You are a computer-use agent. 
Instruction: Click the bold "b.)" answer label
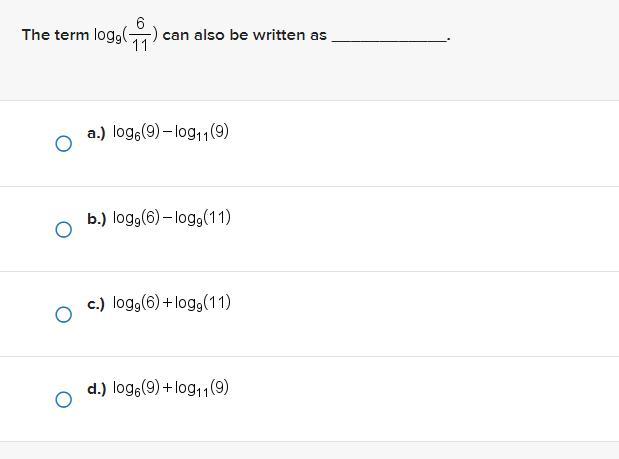(x=97, y=218)
